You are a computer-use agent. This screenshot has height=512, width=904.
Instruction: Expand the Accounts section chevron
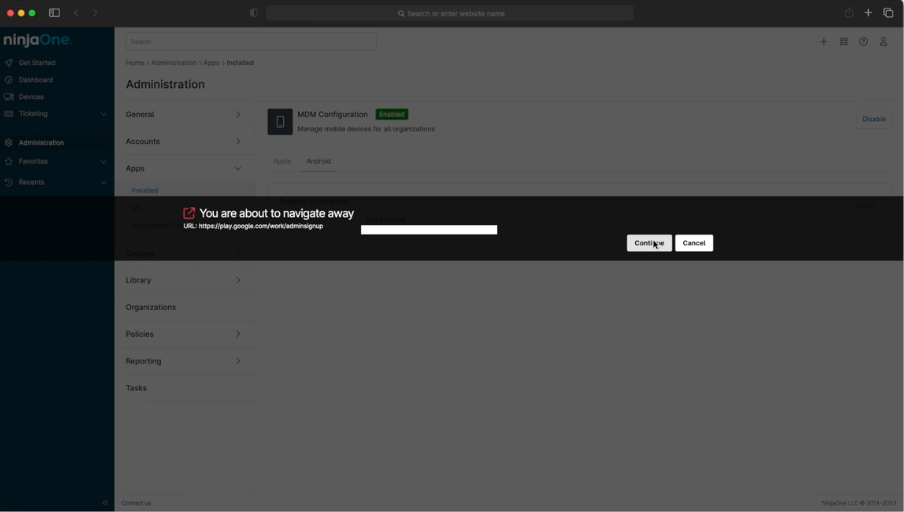(x=238, y=141)
